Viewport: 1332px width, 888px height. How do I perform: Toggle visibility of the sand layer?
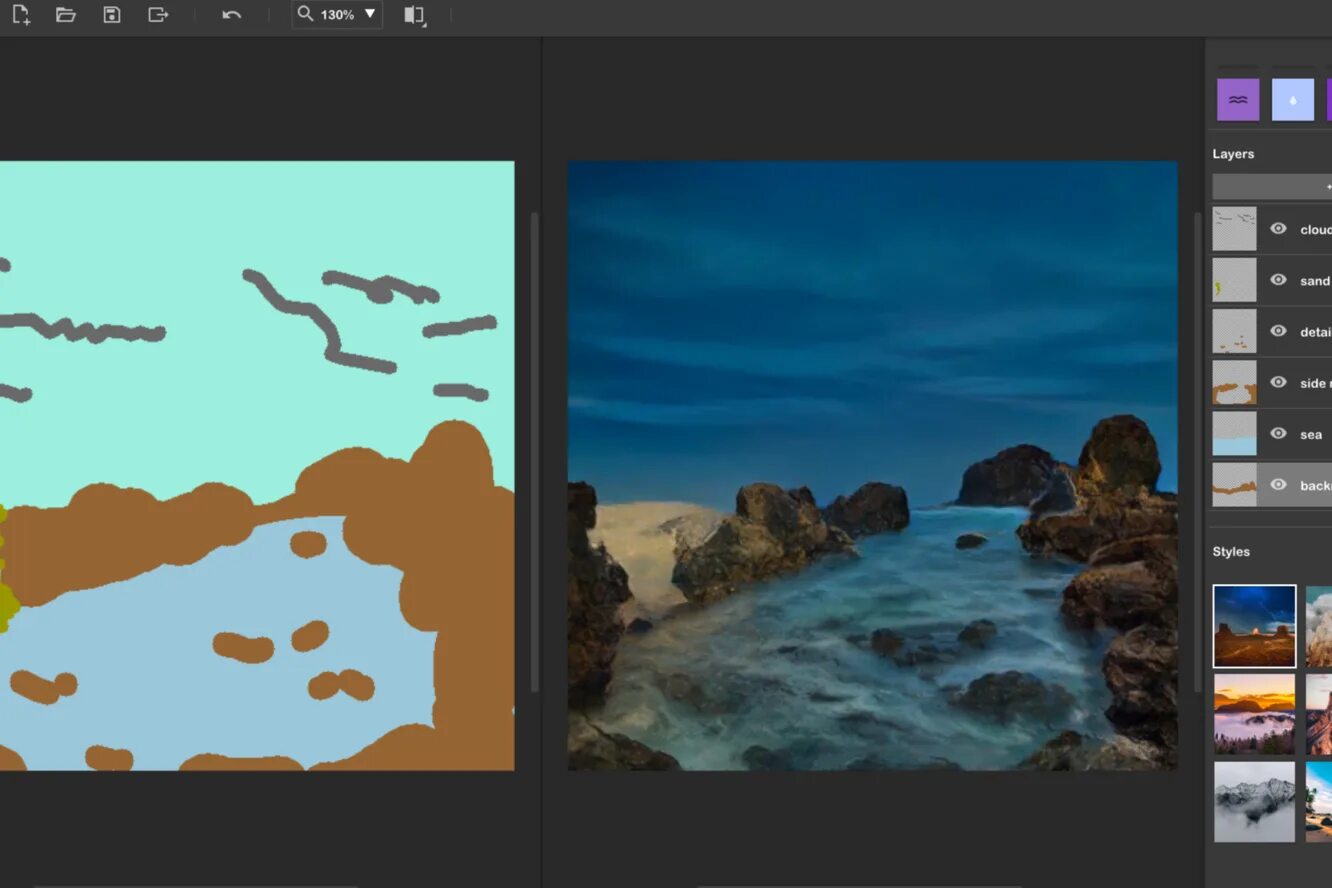tap(1278, 280)
